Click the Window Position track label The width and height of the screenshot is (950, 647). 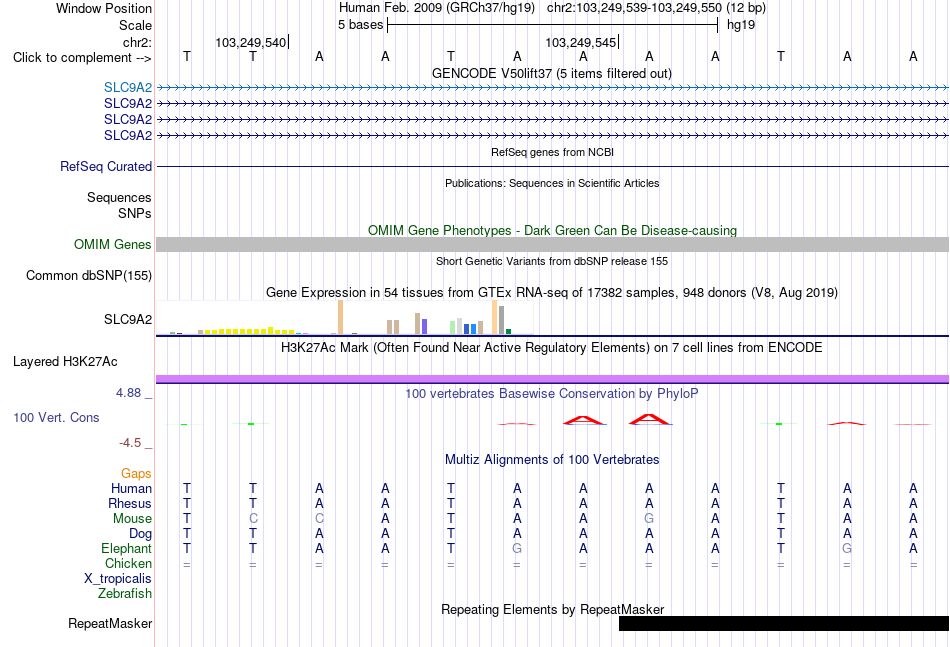pyautogui.click(x=104, y=8)
